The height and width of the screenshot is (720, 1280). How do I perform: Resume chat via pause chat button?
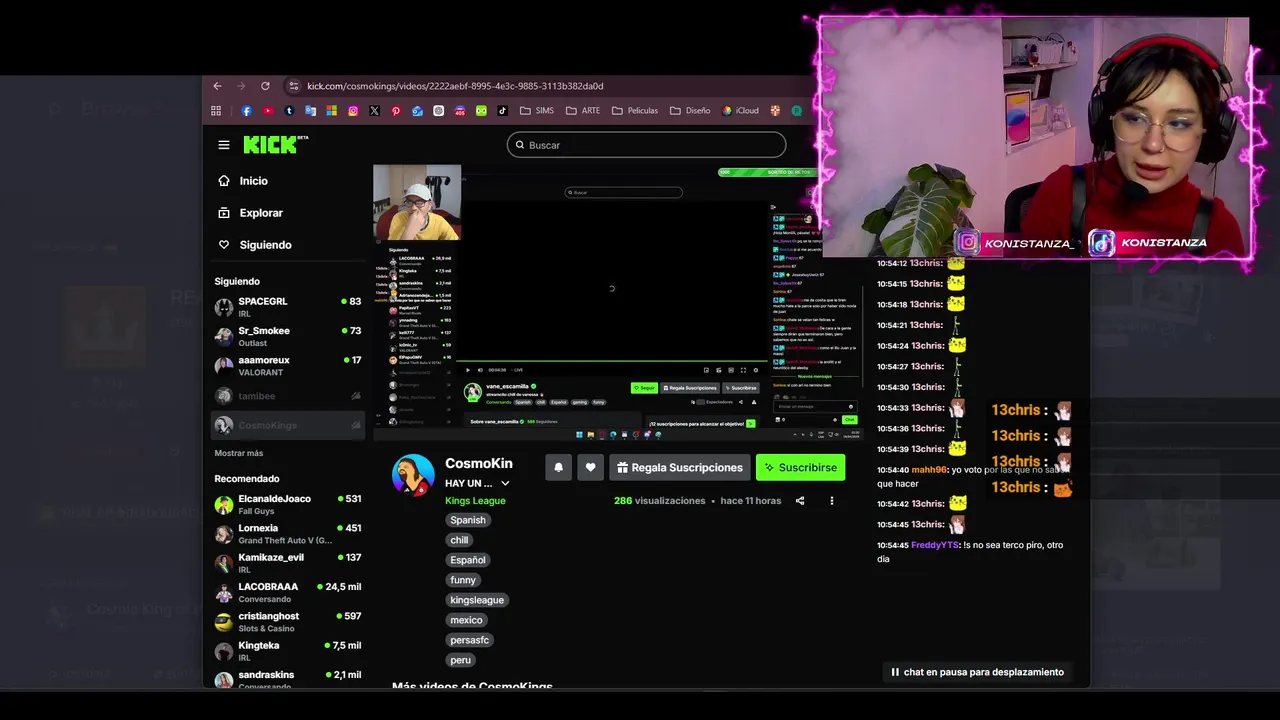[976, 672]
